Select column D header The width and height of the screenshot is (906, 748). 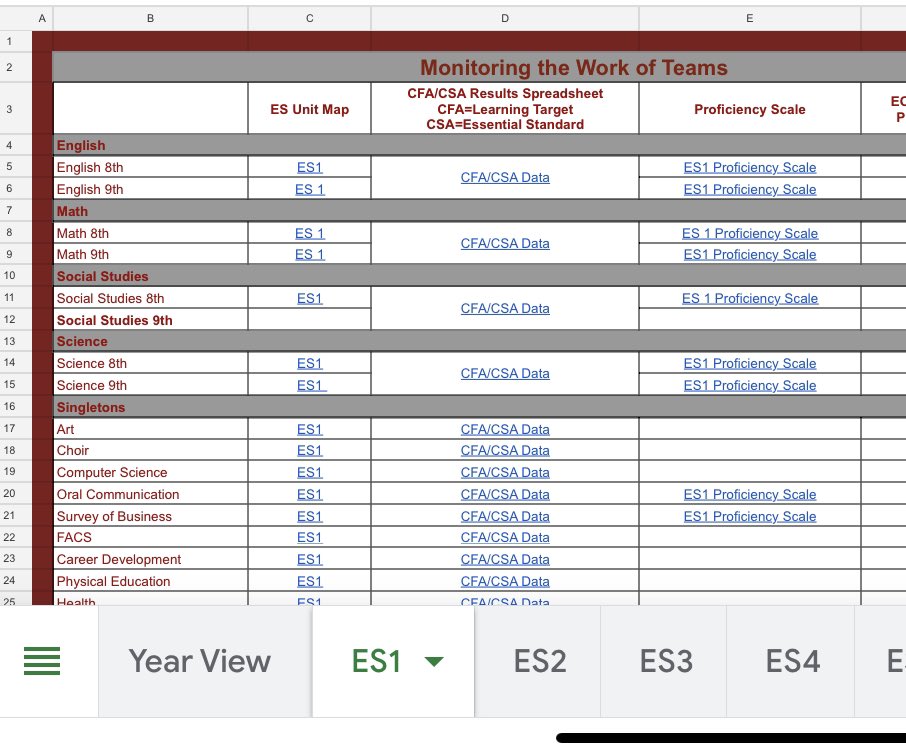click(505, 18)
